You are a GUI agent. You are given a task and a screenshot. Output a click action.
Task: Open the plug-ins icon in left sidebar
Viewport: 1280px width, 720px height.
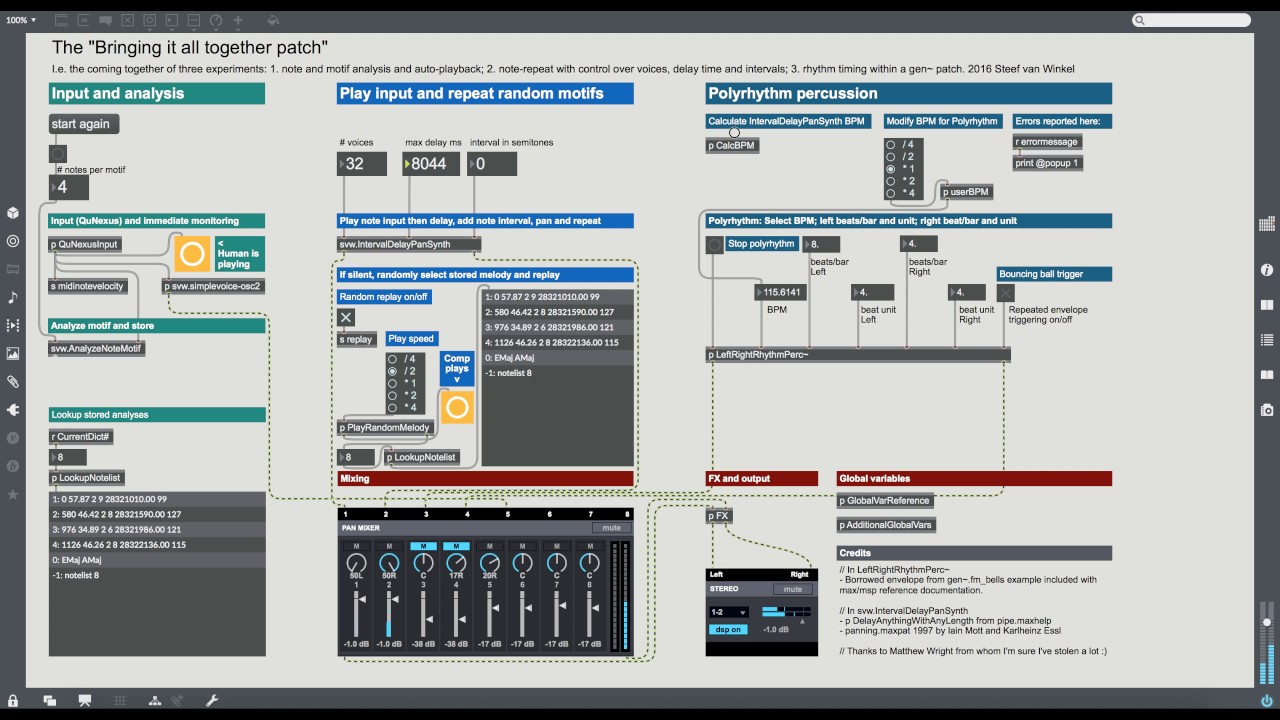13,409
